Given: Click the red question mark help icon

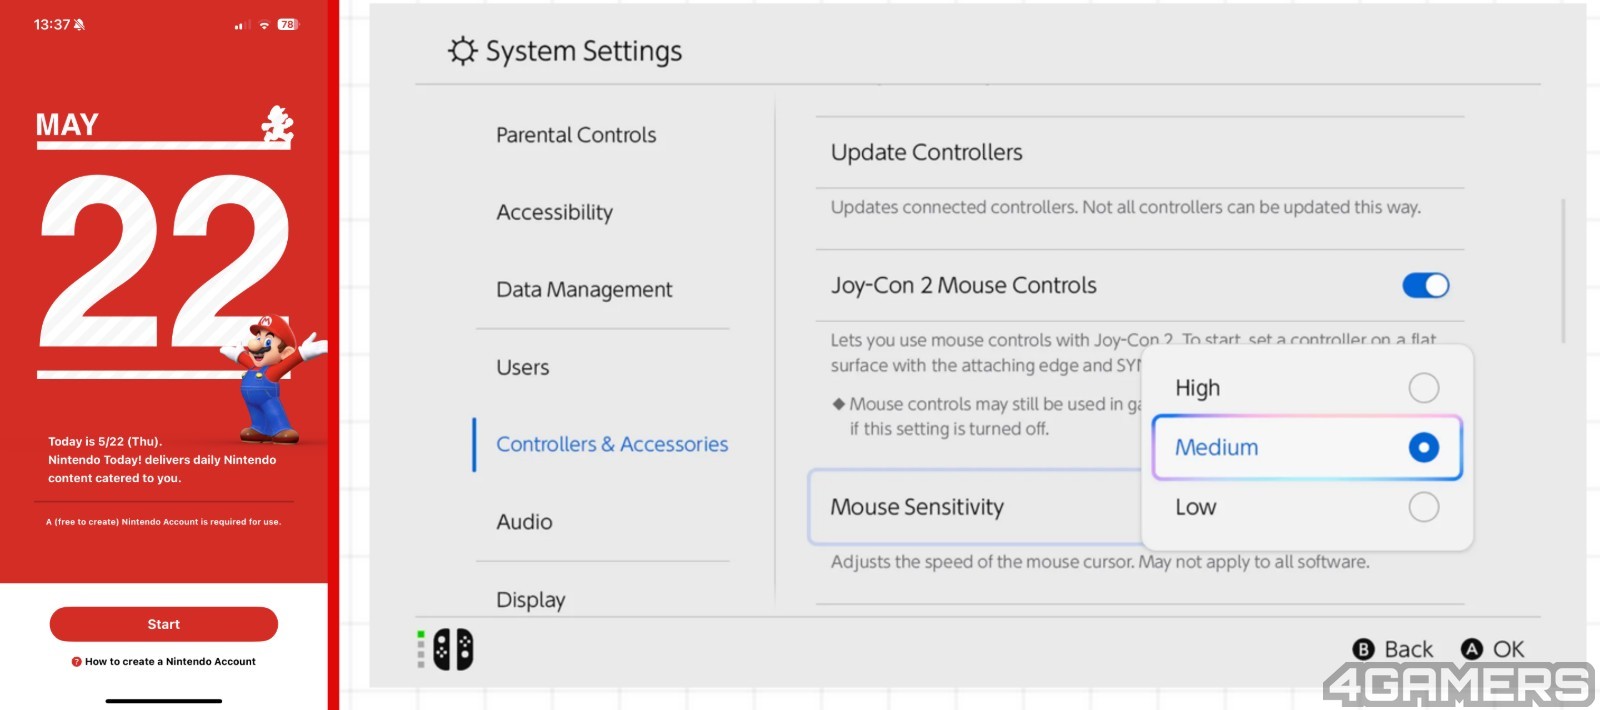Looking at the screenshot, I should (76, 662).
